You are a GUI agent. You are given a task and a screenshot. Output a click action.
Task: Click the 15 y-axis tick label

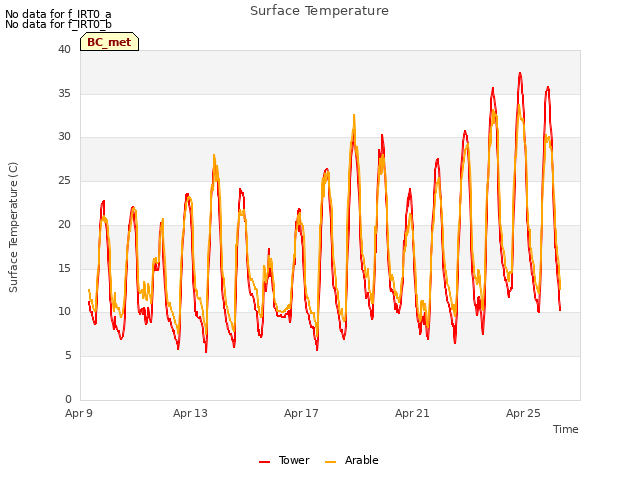[x=64, y=268]
